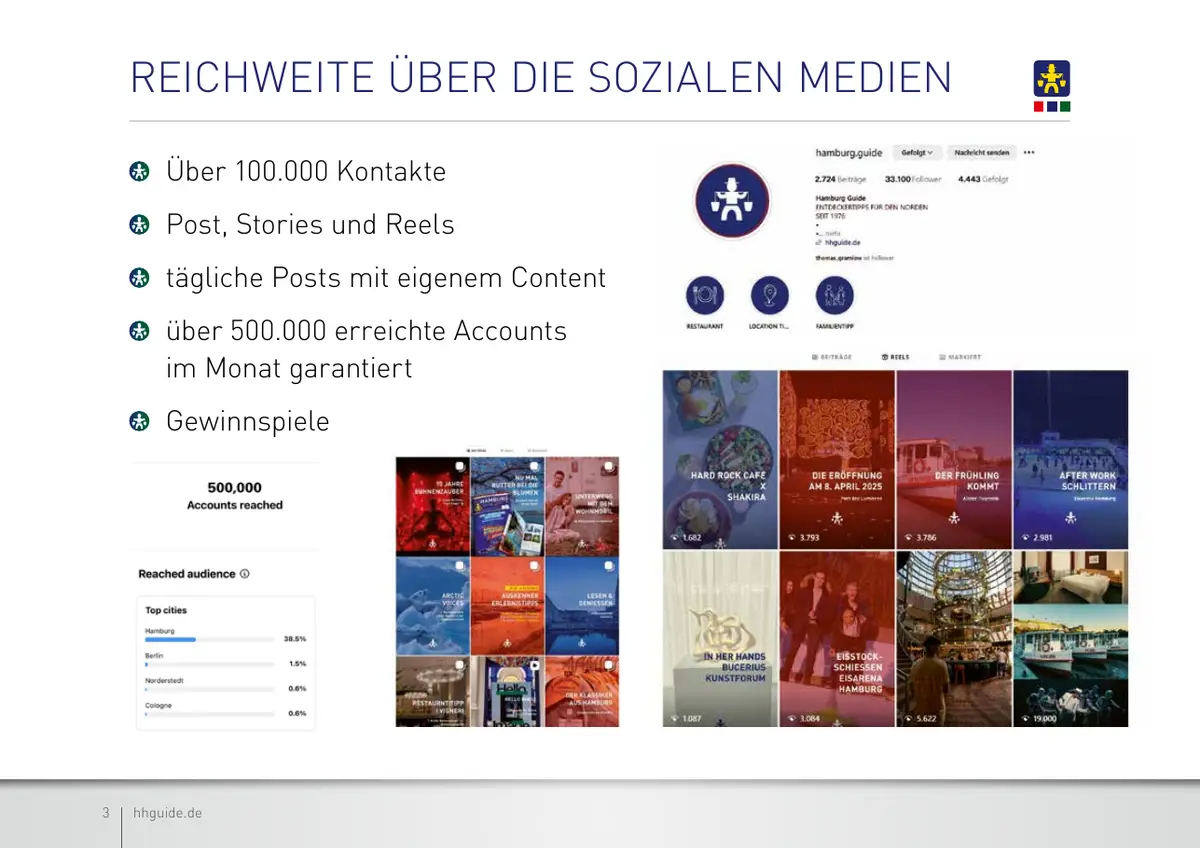Open the After Work Schlittern reel
Viewport: 1200px width, 848px height.
click(x=1071, y=460)
